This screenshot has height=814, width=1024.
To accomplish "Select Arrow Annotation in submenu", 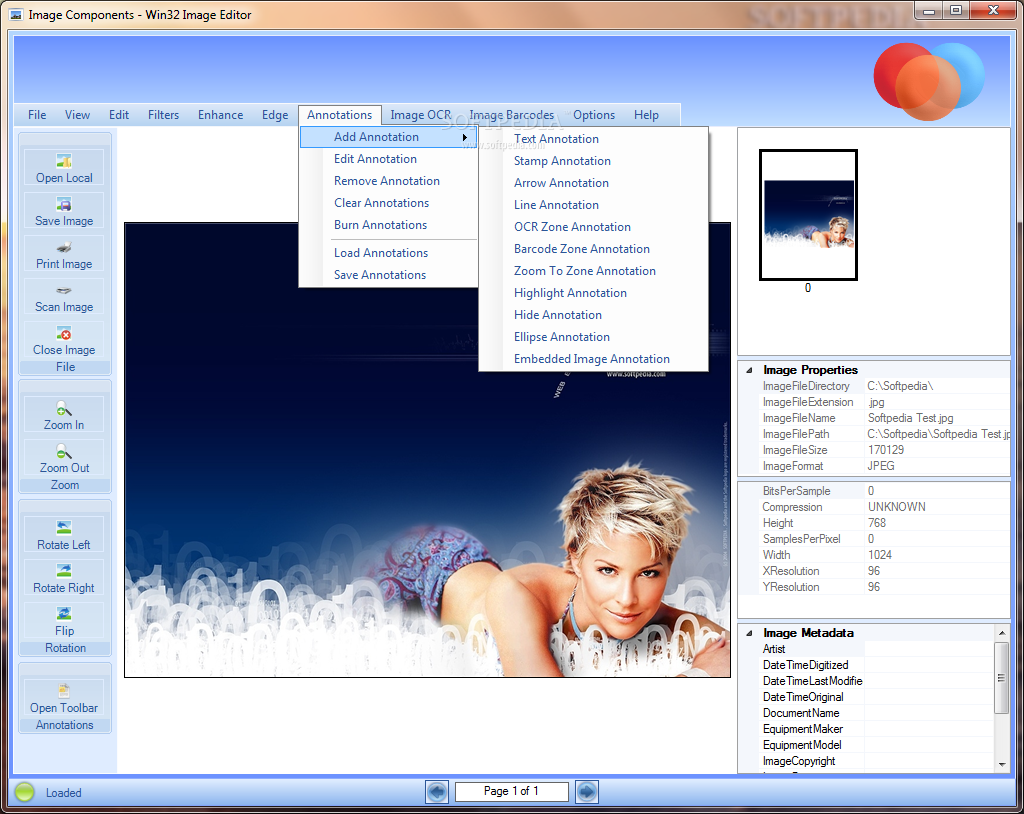I will 593,183.
